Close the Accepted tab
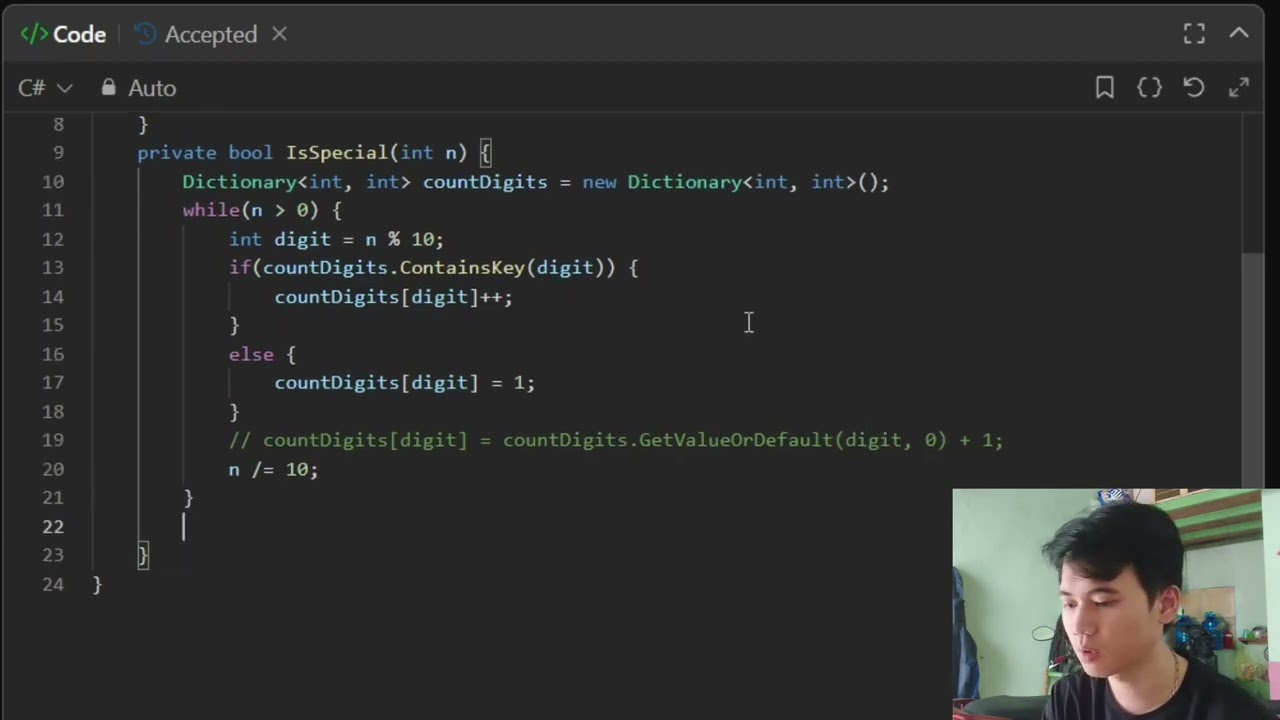Image resolution: width=1280 pixels, height=720 pixels. click(x=279, y=34)
